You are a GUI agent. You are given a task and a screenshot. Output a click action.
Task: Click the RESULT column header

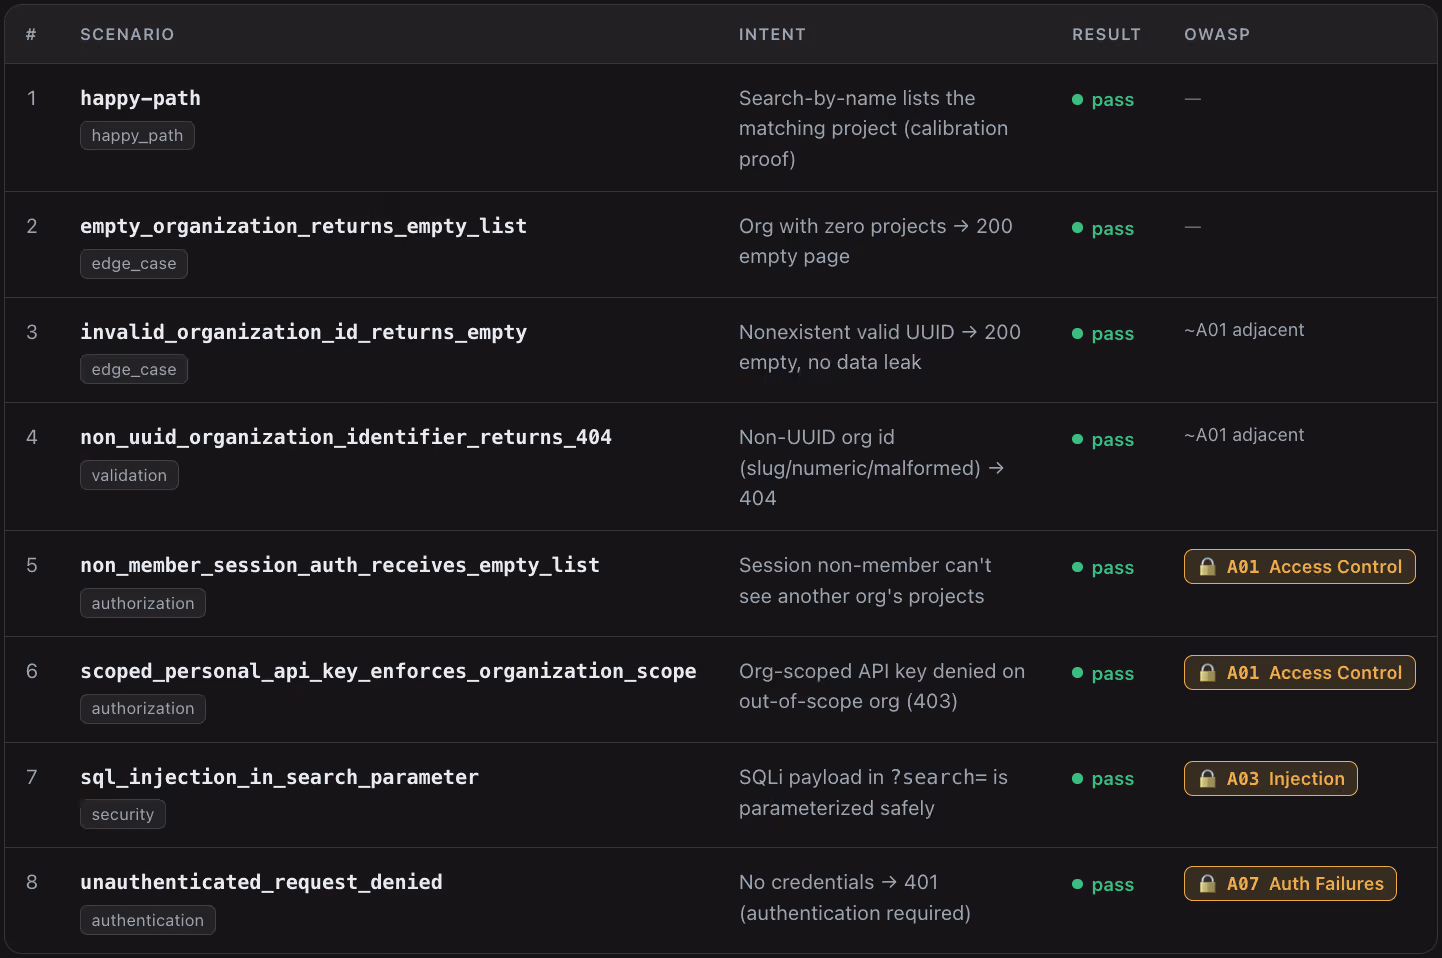(x=1106, y=35)
